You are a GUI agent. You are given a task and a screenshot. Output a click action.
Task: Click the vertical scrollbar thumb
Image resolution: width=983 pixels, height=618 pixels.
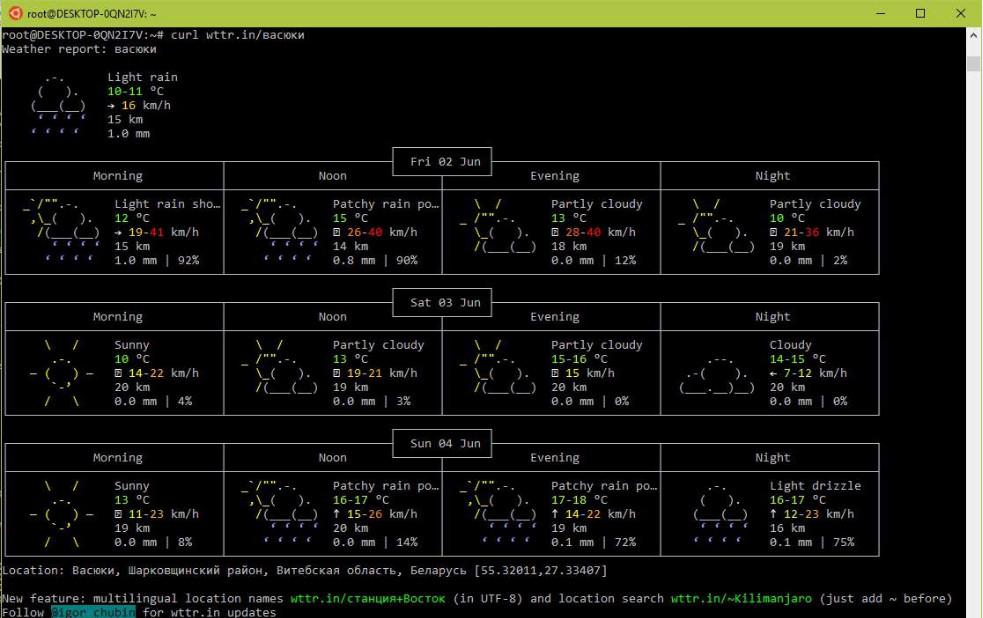[973, 63]
